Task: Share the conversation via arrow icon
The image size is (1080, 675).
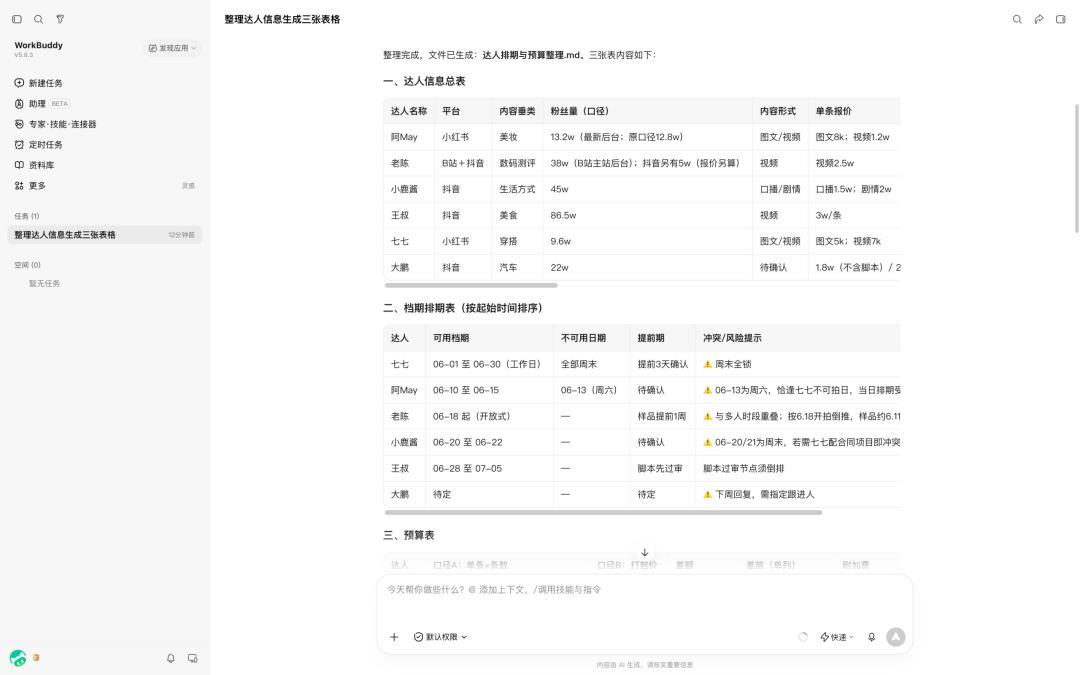Action: click(x=1039, y=19)
